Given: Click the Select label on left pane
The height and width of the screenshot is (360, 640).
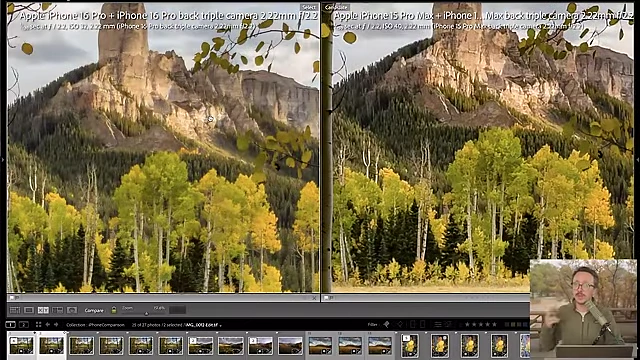Looking at the screenshot, I should click(x=309, y=7).
